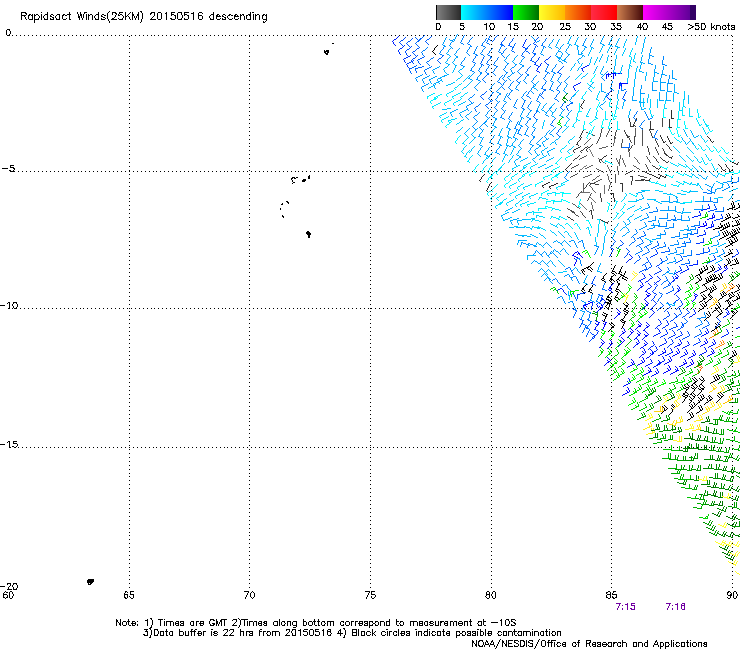Click the cyan-blue 5-15 knots color band

pyautogui.click(x=487, y=12)
